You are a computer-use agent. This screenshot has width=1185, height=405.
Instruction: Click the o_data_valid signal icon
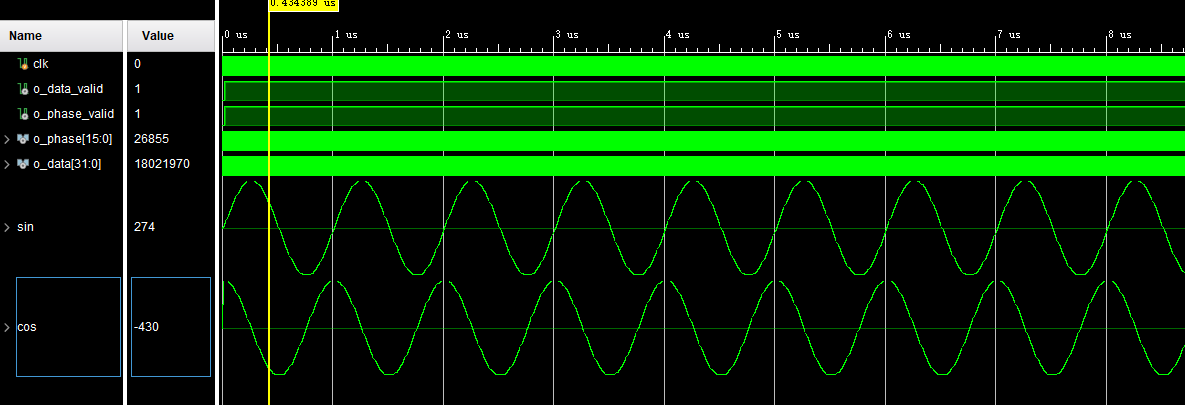coord(23,89)
